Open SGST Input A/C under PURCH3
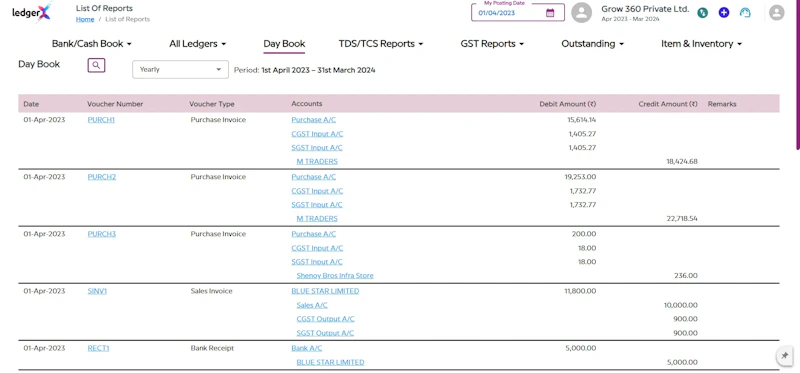The height and width of the screenshot is (373, 800). click(317, 262)
